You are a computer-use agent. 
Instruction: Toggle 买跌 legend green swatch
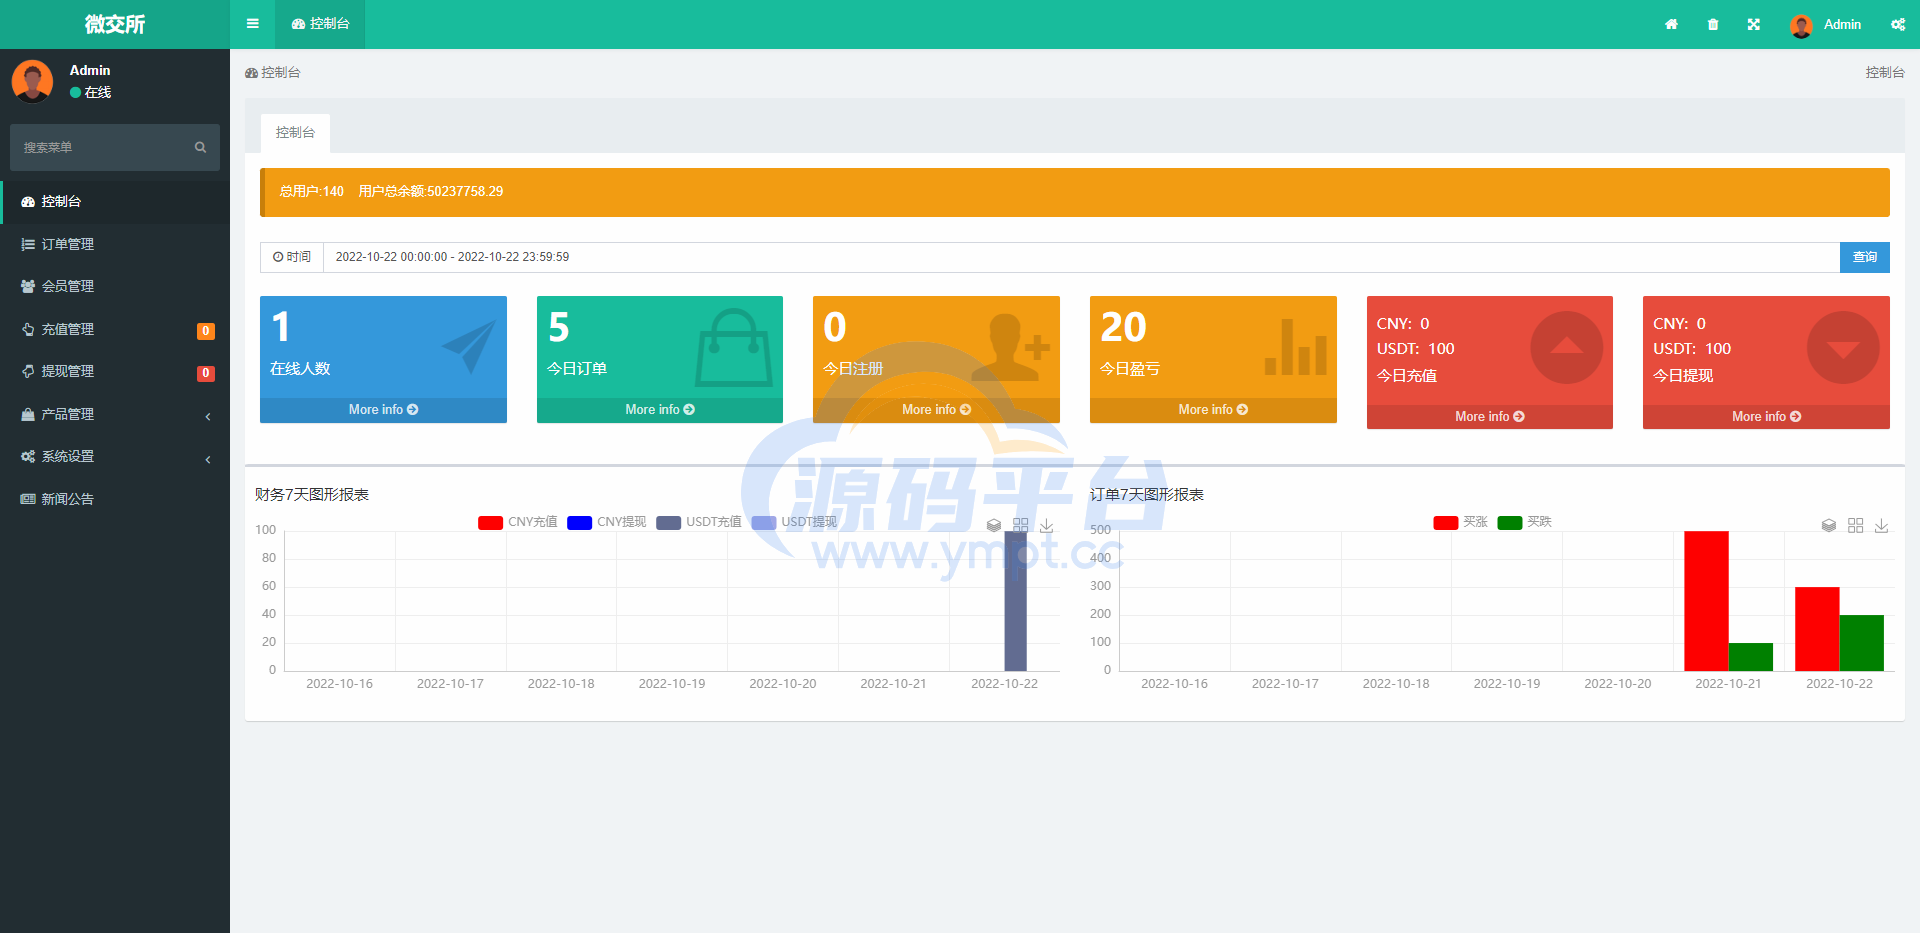(x=1510, y=522)
